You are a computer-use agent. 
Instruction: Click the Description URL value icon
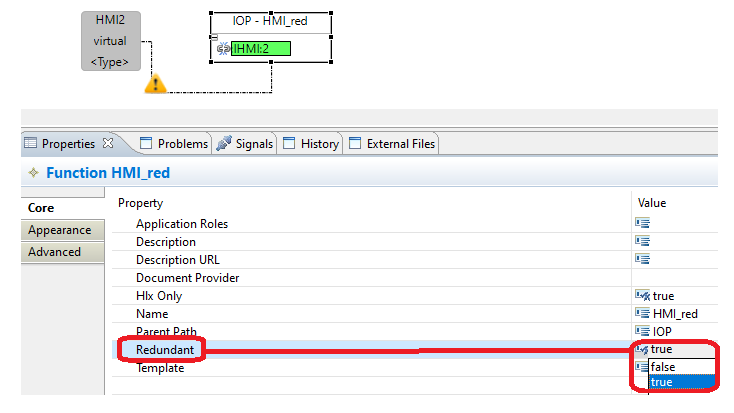(x=643, y=259)
